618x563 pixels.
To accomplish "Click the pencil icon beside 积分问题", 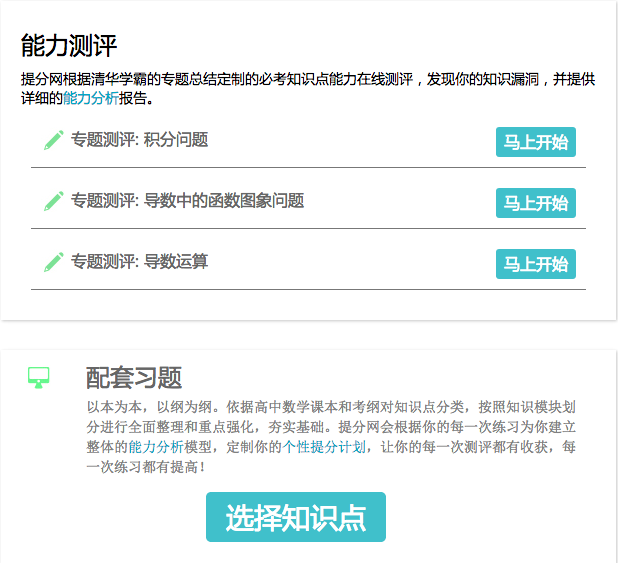I will [x=54, y=140].
